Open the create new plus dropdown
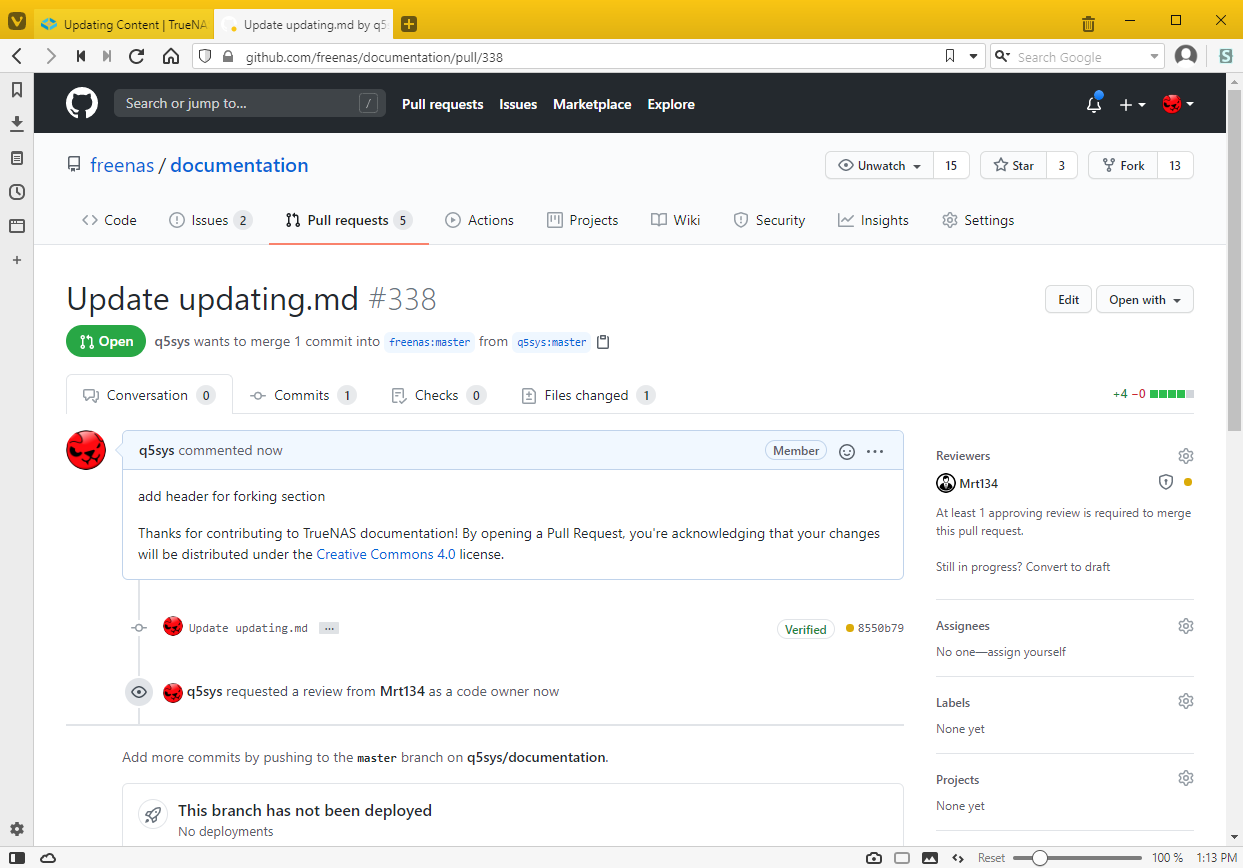Image resolution: width=1243 pixels, height=868 pixels. point(1132,104)
